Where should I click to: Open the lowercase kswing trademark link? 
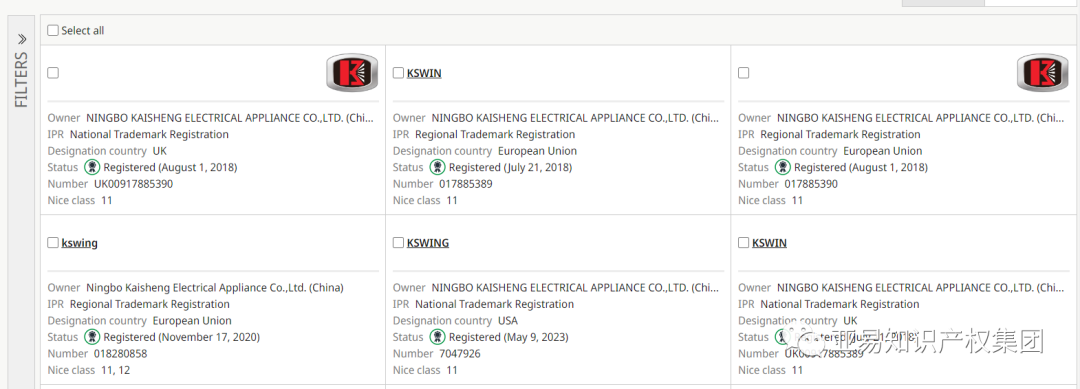pos(79,243)
